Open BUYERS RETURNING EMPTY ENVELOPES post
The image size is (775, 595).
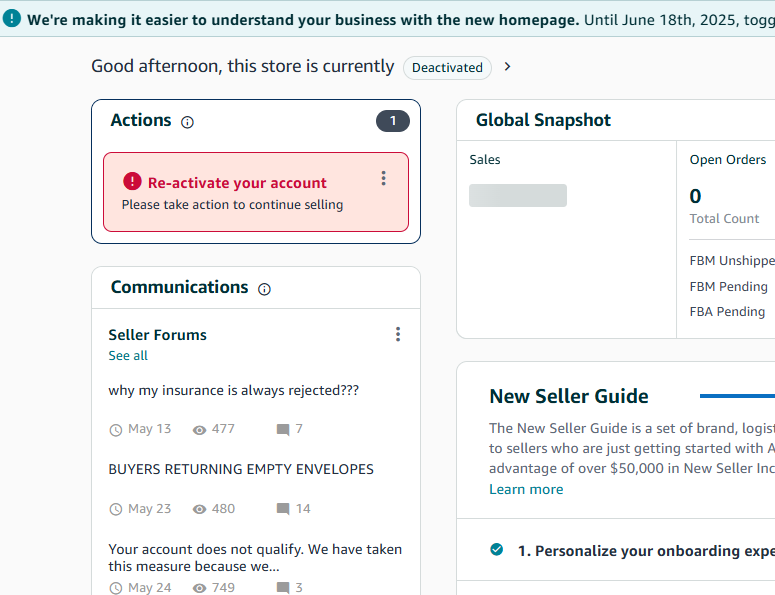241,469
